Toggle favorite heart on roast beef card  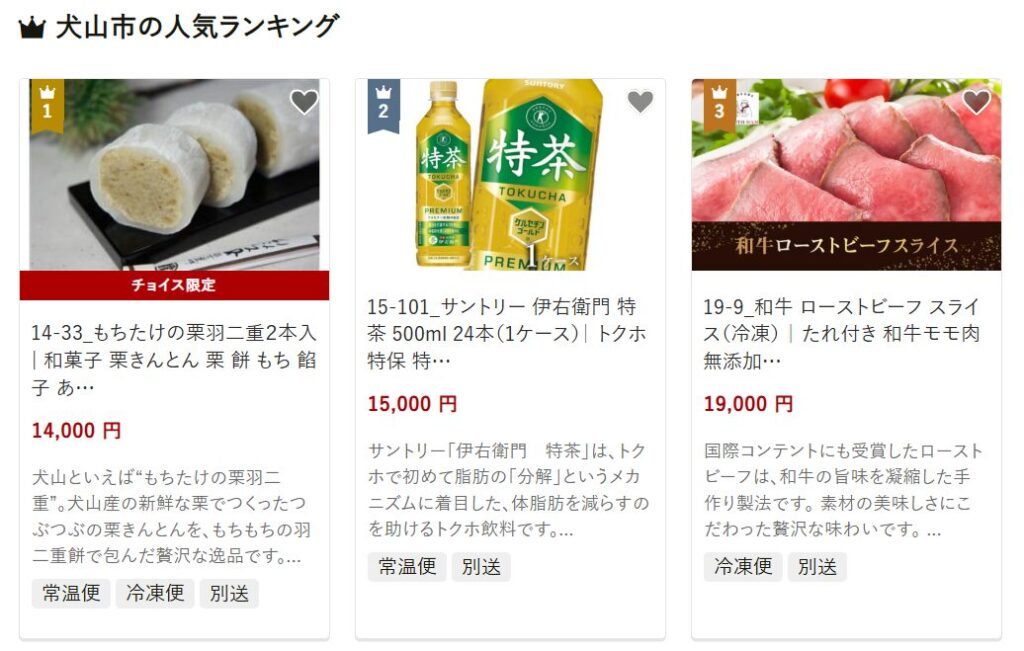[976, 101]
